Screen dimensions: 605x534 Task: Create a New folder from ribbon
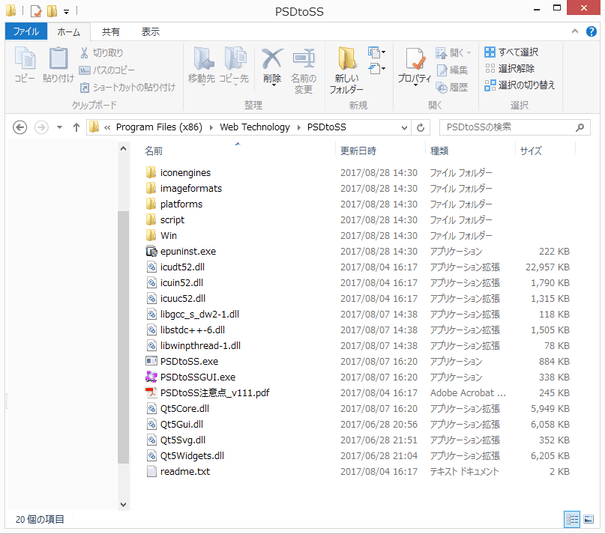click(x=346, y=70)
